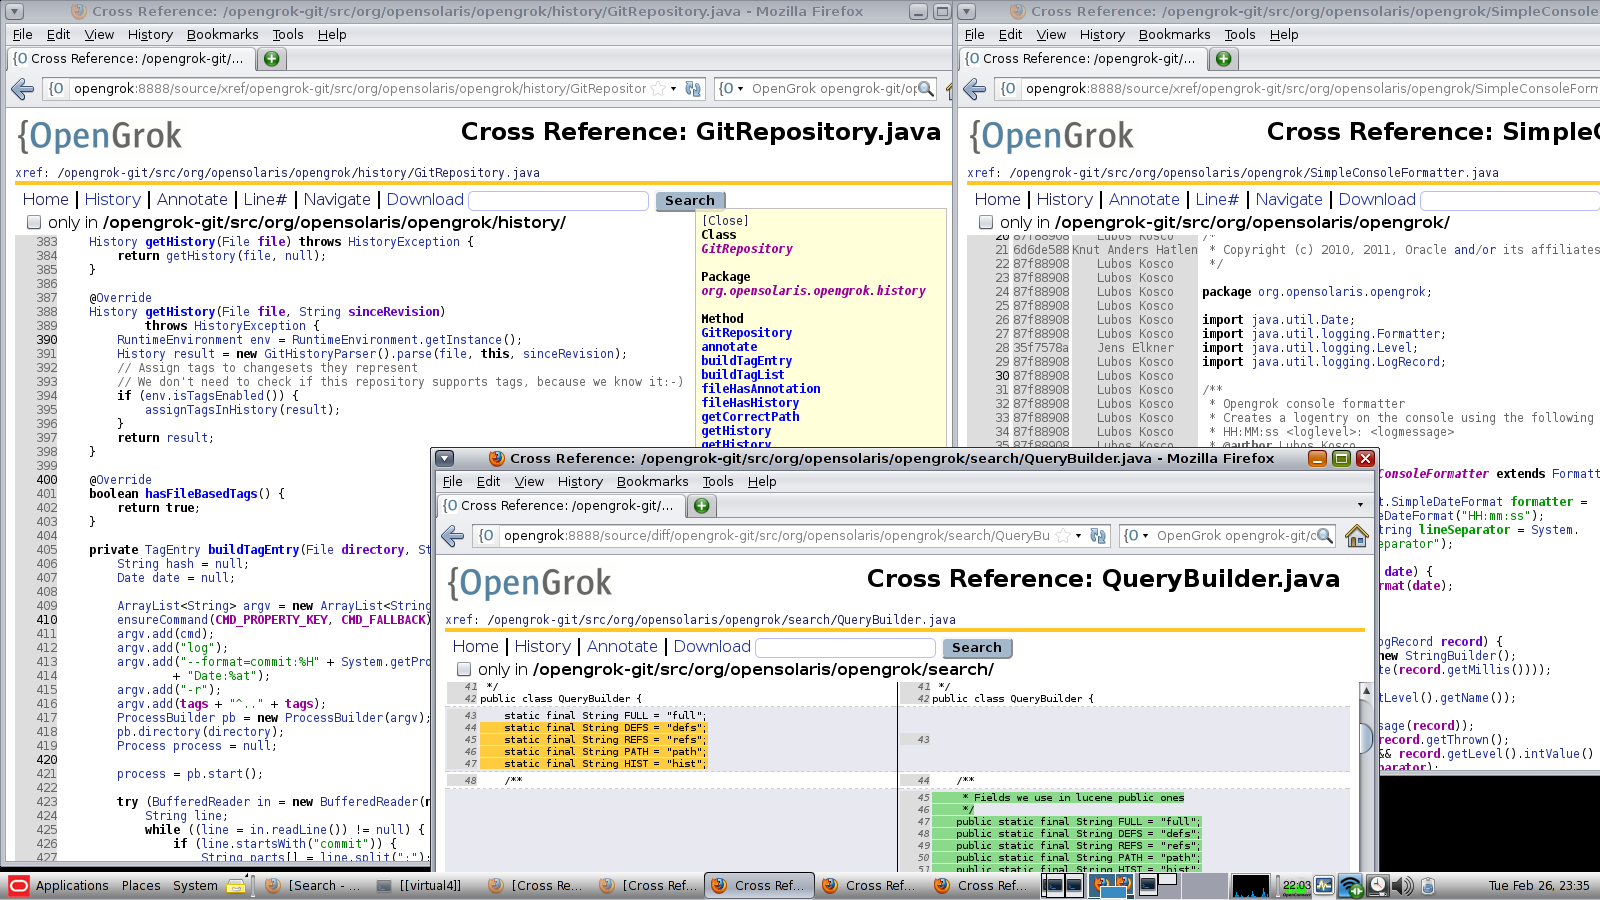The image size is (1600, 900).
Task: Bookmark star in QueryBuilder URL bar
Action: 1063,536
